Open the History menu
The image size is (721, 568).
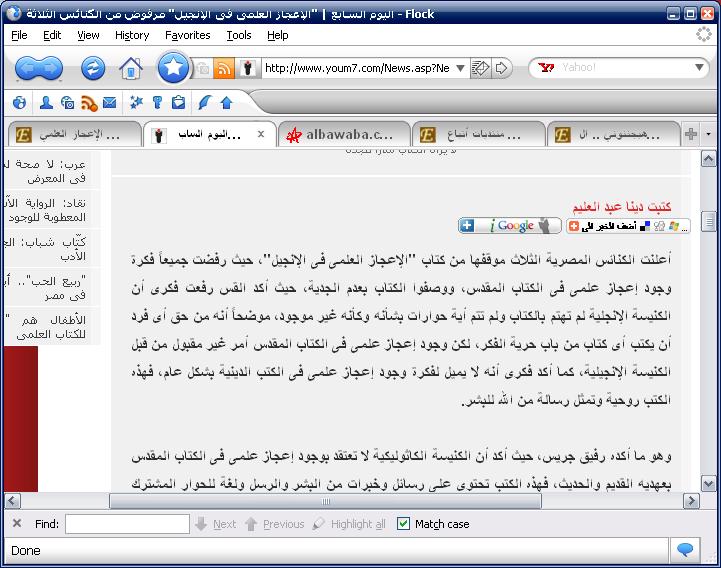click(x=131, y=35)
